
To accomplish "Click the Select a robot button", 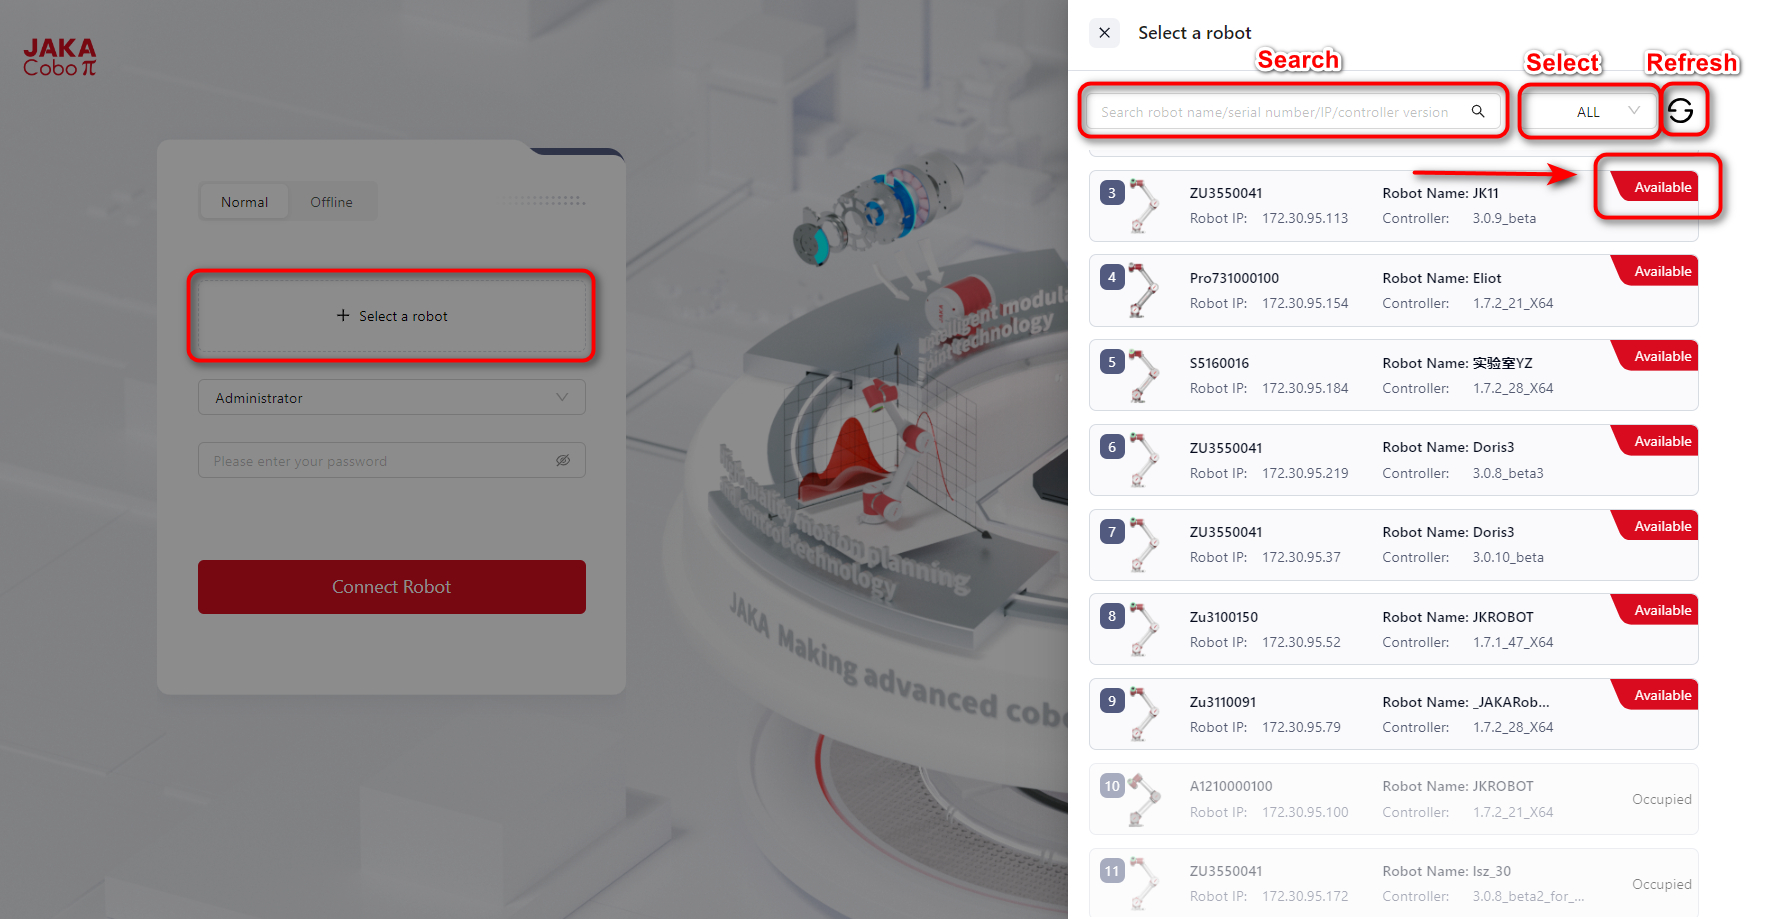I will [x=392, y=316].
